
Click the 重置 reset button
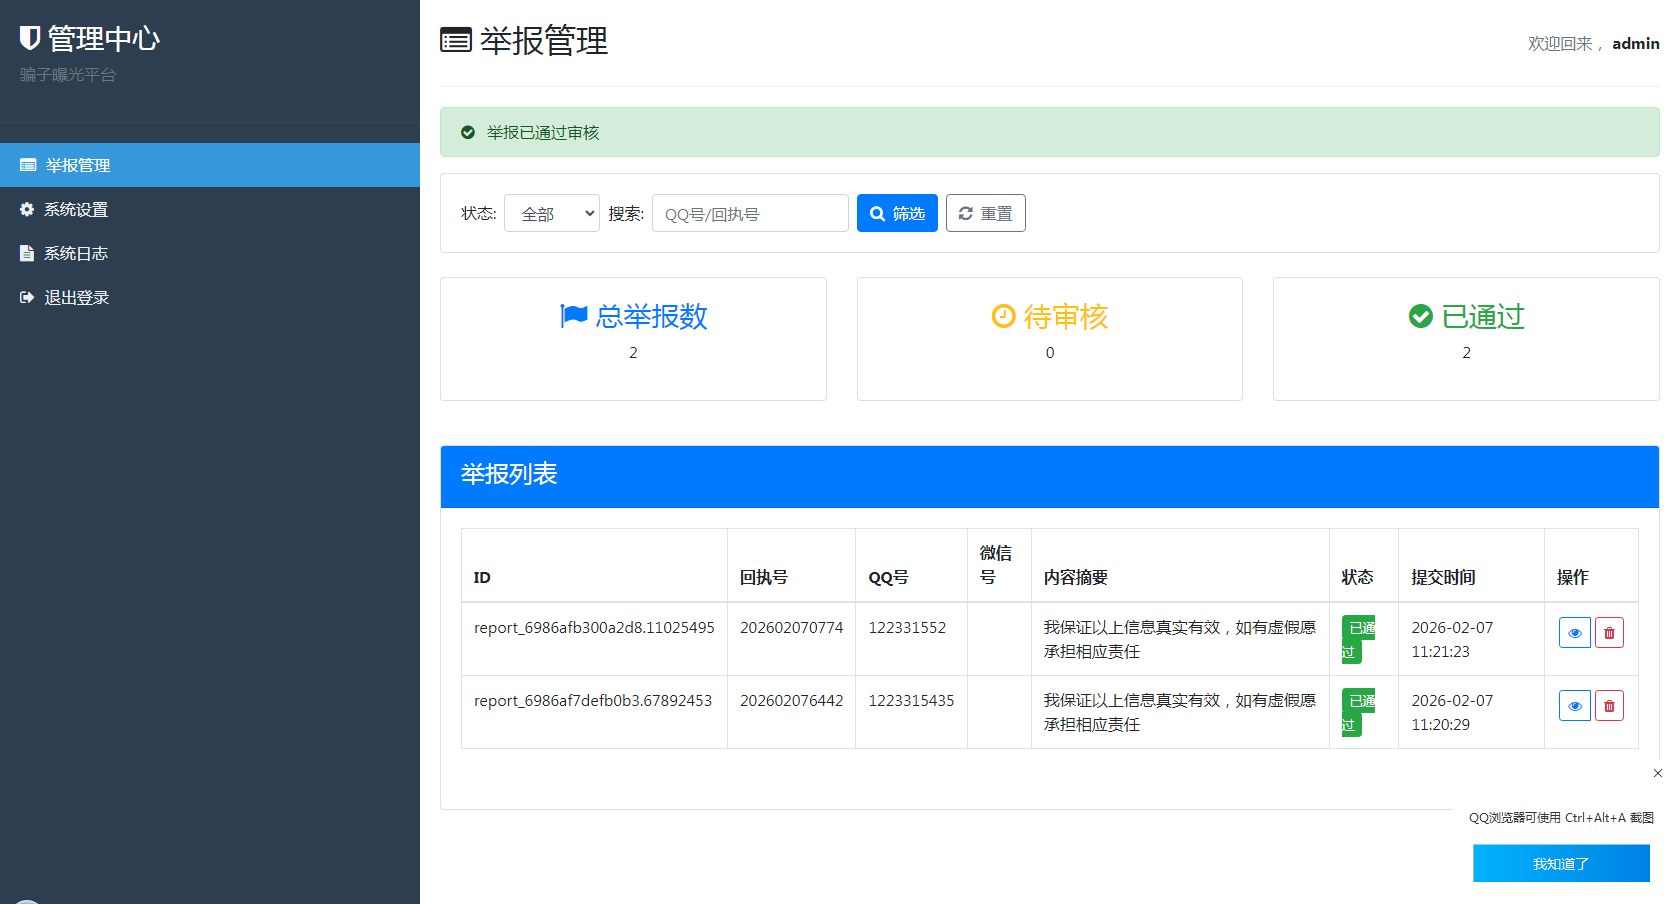[985, 213]
